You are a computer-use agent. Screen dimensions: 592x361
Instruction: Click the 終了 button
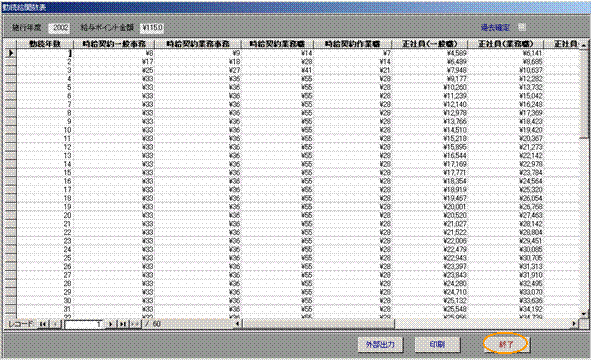[x=506, y=344]
